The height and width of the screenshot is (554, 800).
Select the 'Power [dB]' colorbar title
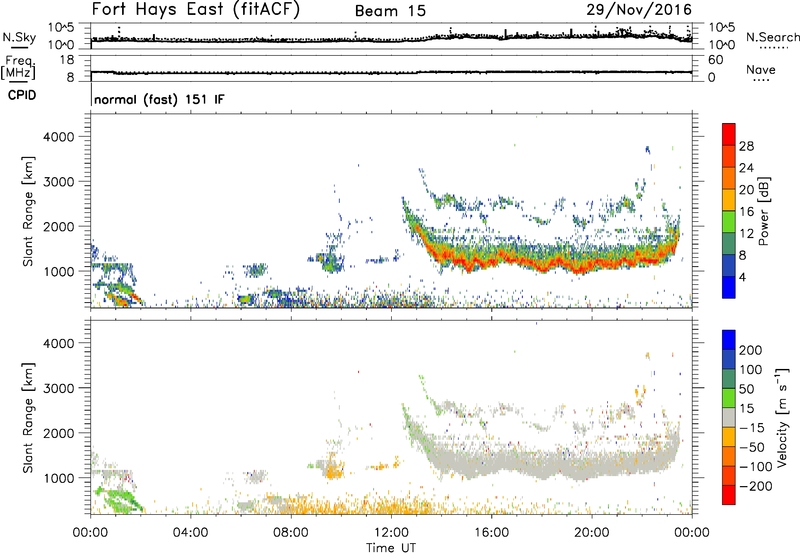[763, 211]
